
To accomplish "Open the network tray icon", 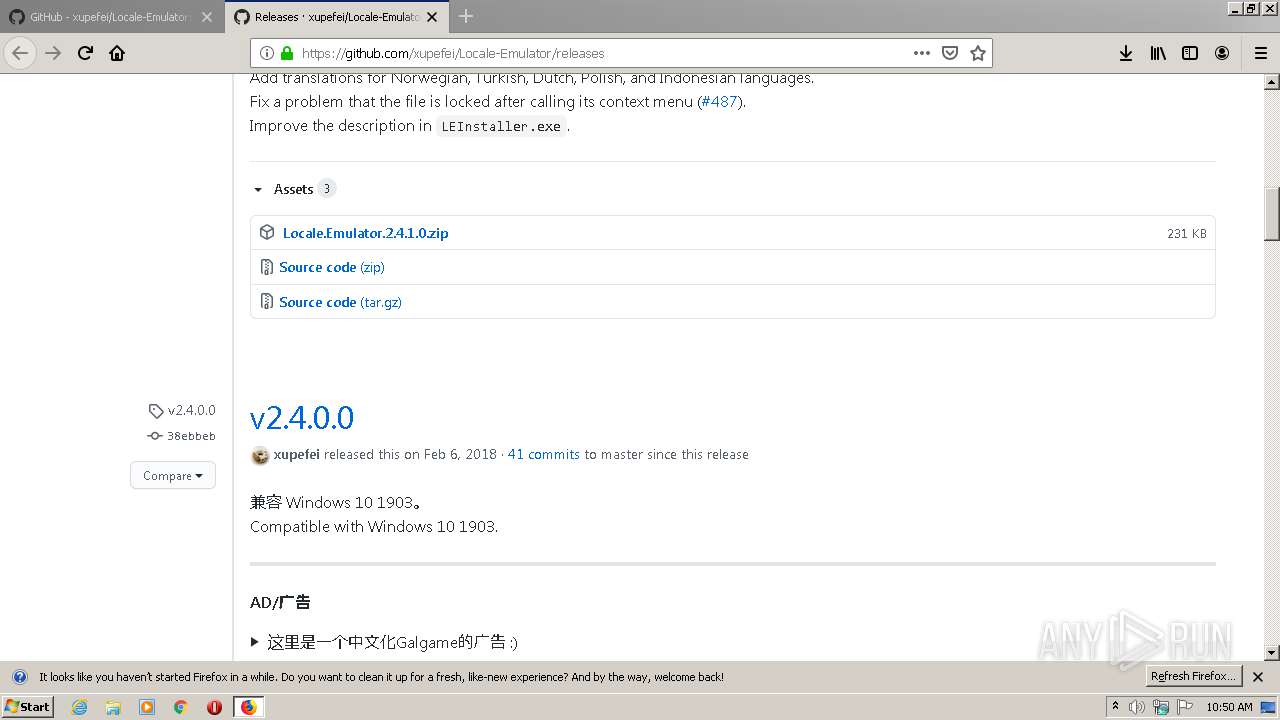I will 1161,707.
